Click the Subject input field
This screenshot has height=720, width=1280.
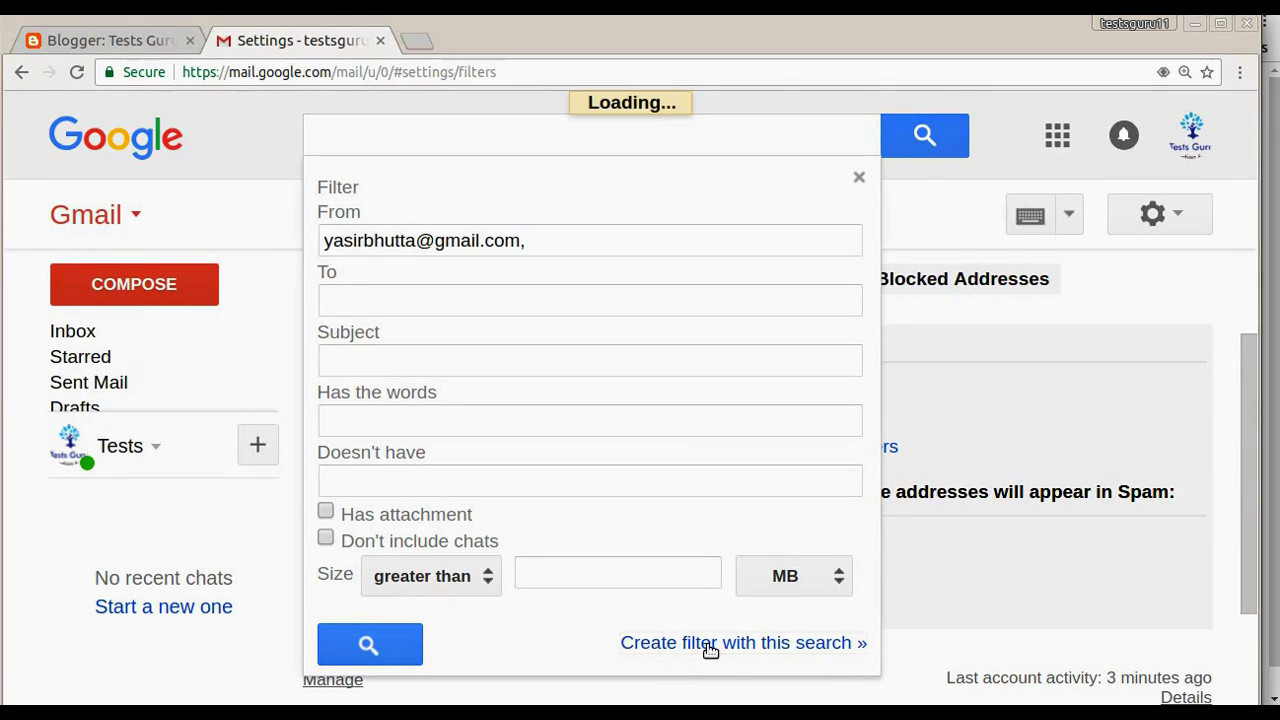coord(590,361)
